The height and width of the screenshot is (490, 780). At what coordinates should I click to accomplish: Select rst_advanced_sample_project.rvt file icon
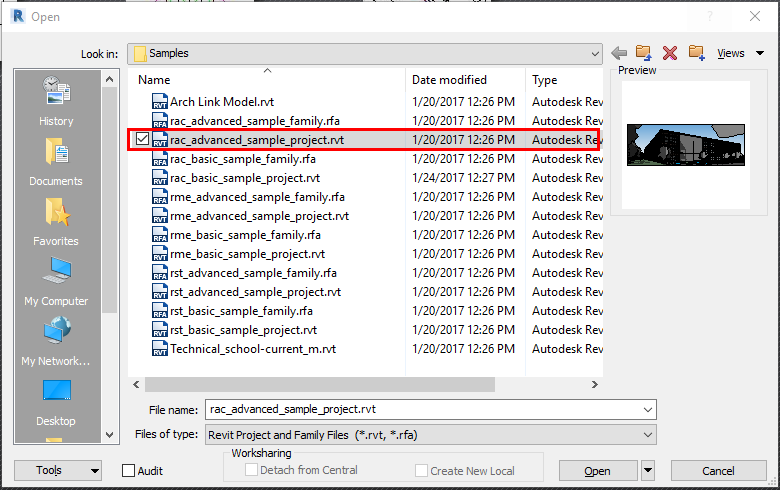160,292
